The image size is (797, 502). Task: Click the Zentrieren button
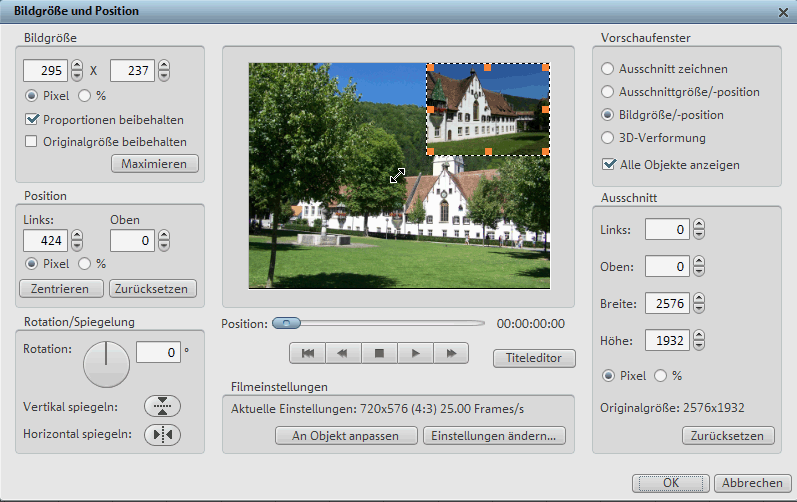61,289
